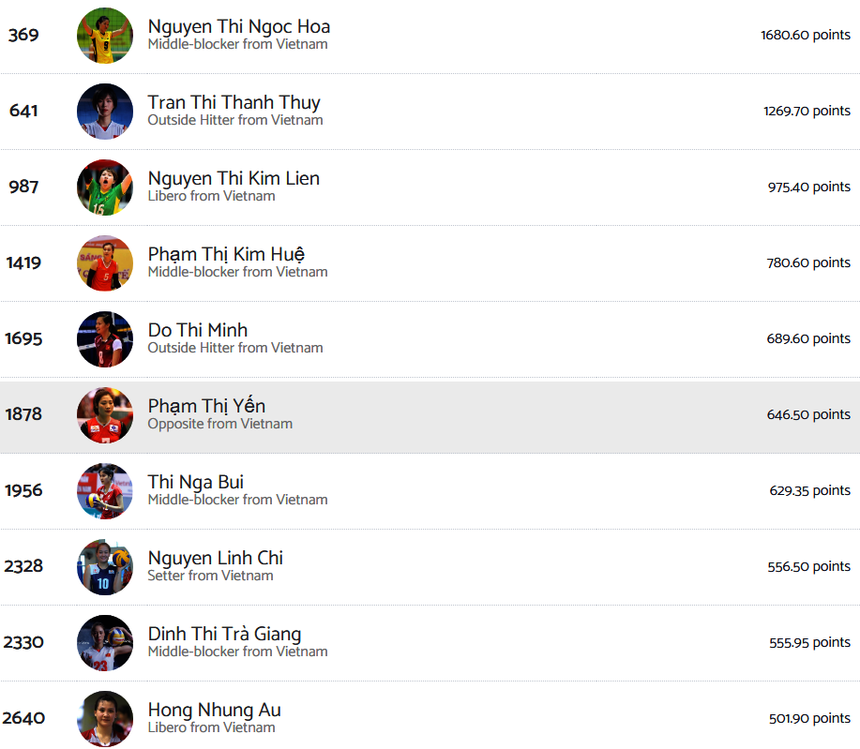Open Tran Thi Thanh Thuy's avatar picture
This screenshot has width=860, height=749.
coord(105,111)
